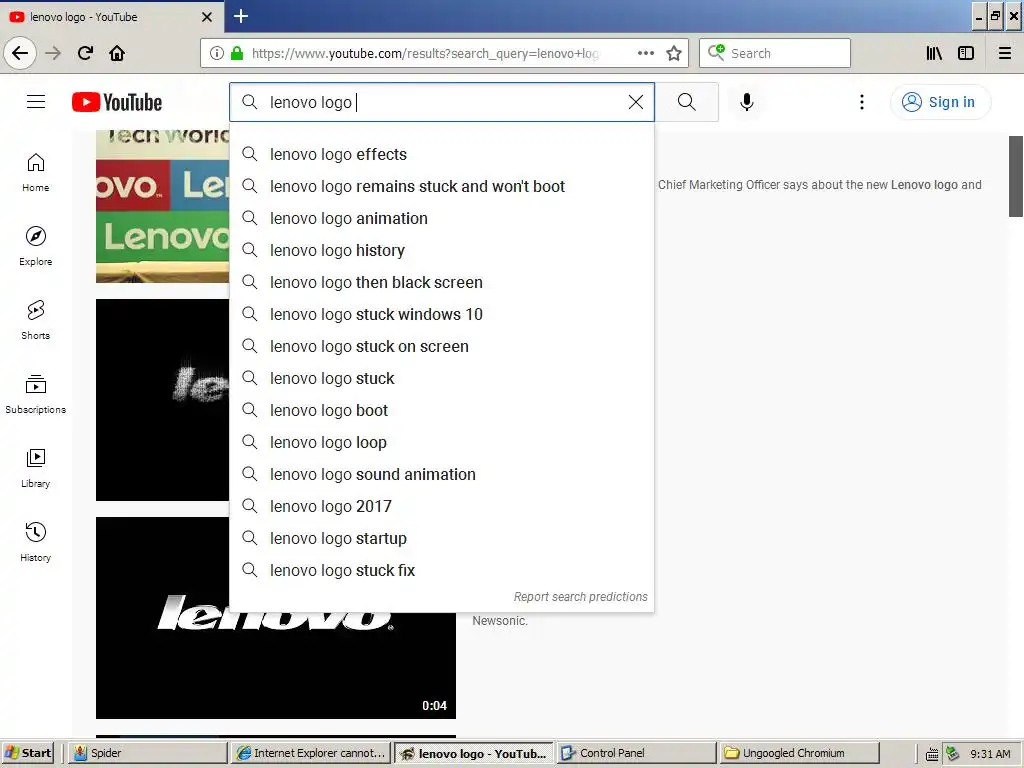1024x768 pixels.
Task: Select suggestion 'lenovo logo loop'
Action: pos(441,442)
